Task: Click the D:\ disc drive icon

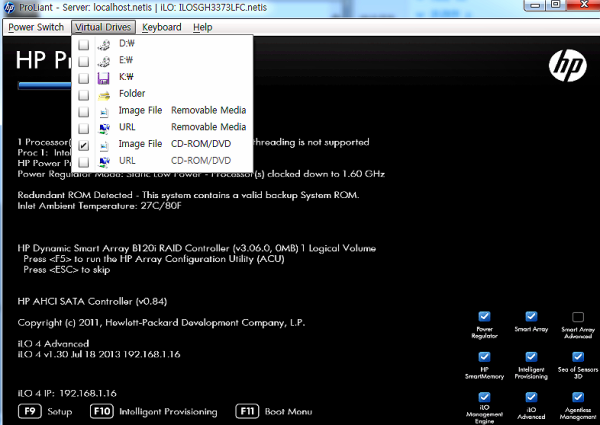Action: pos(104,45)
